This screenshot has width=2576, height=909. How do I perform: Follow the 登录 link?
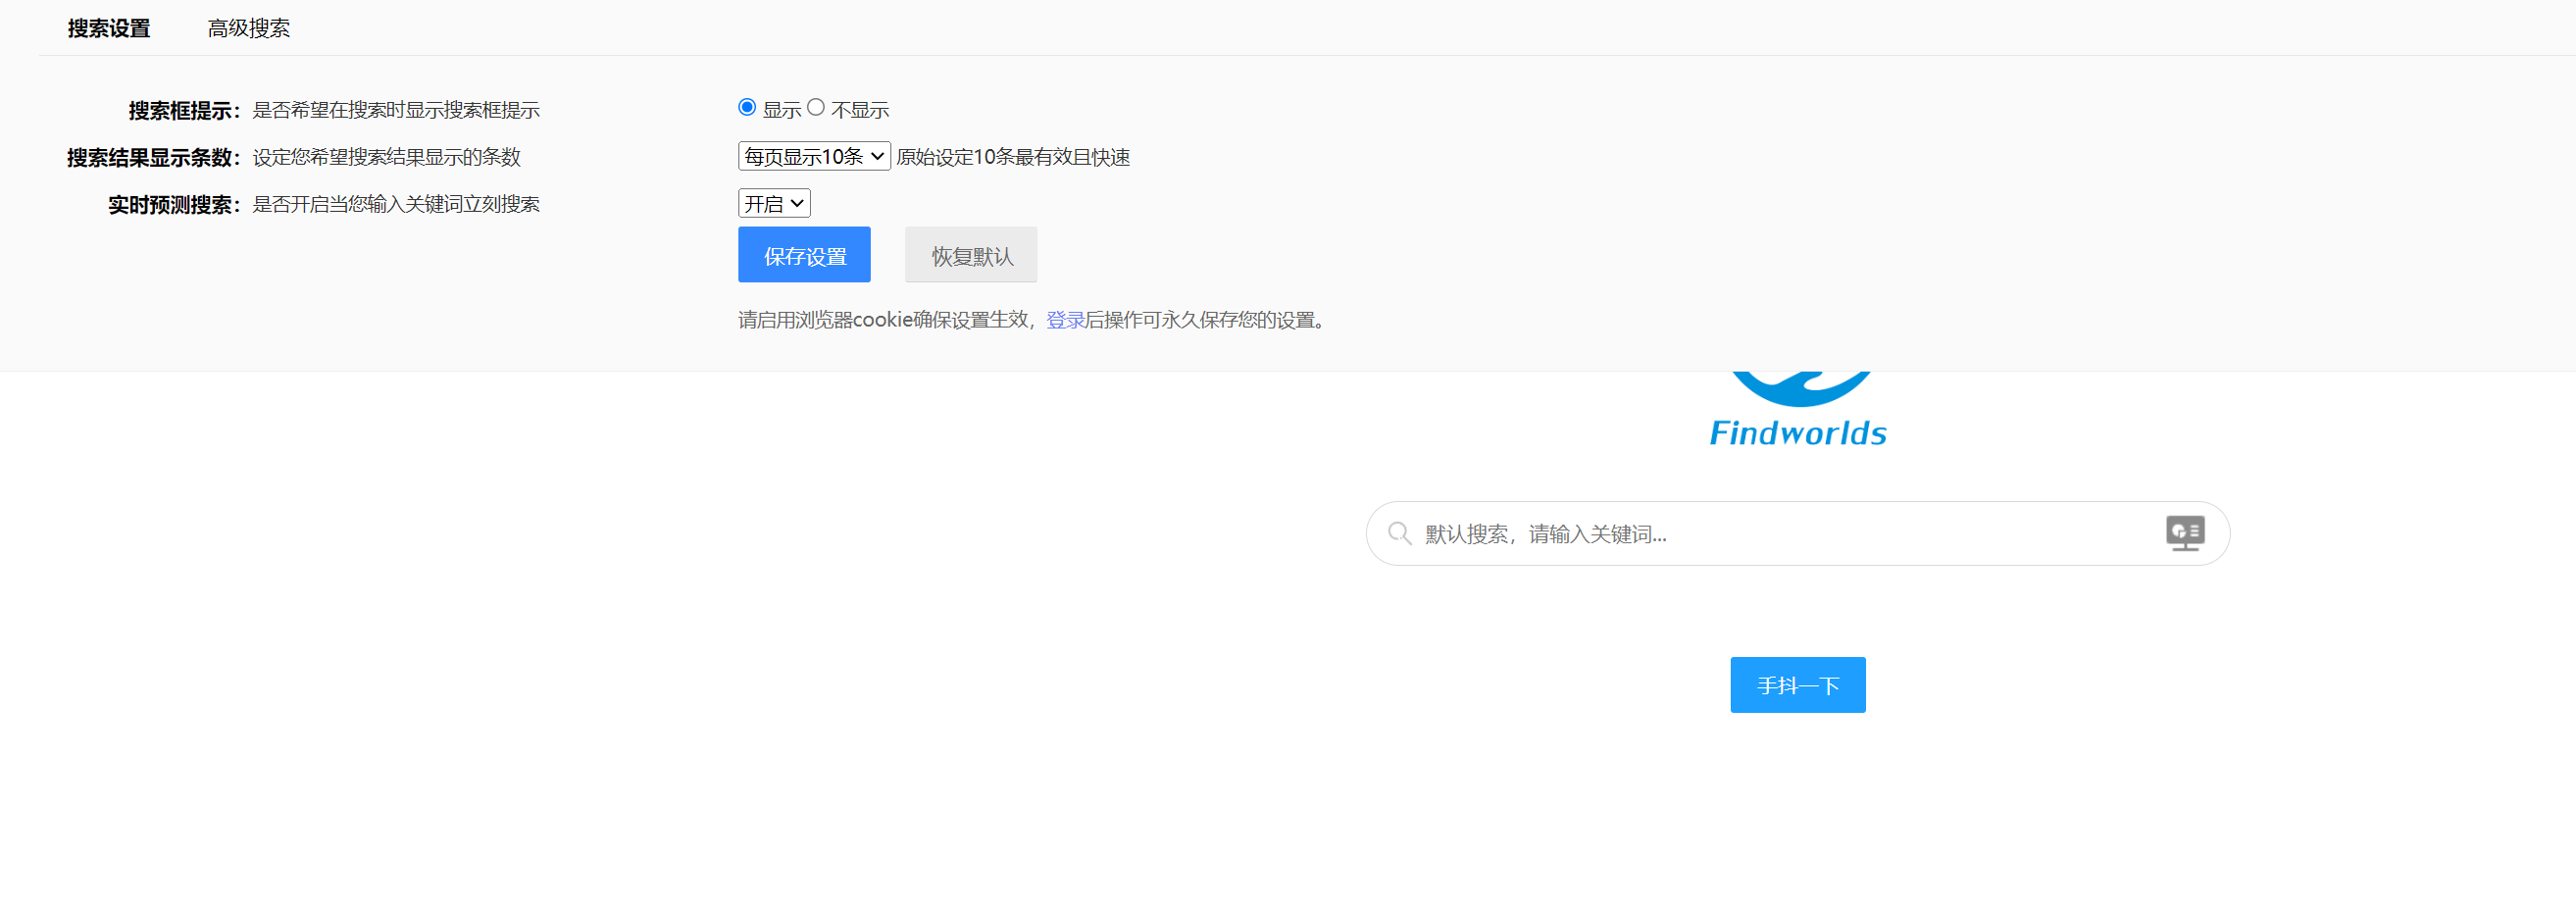[1065, 320]
